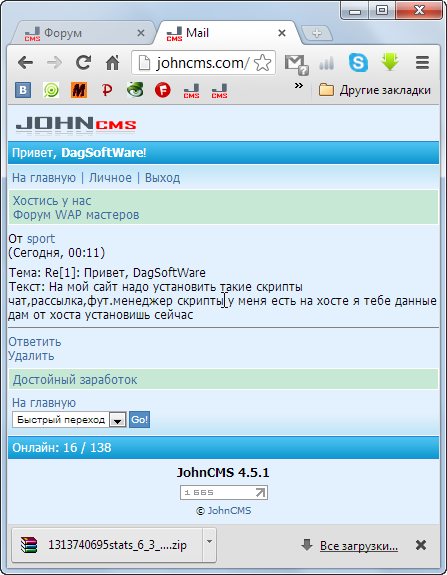Viewport: 447px width, 575px height.
Task: Reload the page with the refresh icon
Action: point(84,63)
